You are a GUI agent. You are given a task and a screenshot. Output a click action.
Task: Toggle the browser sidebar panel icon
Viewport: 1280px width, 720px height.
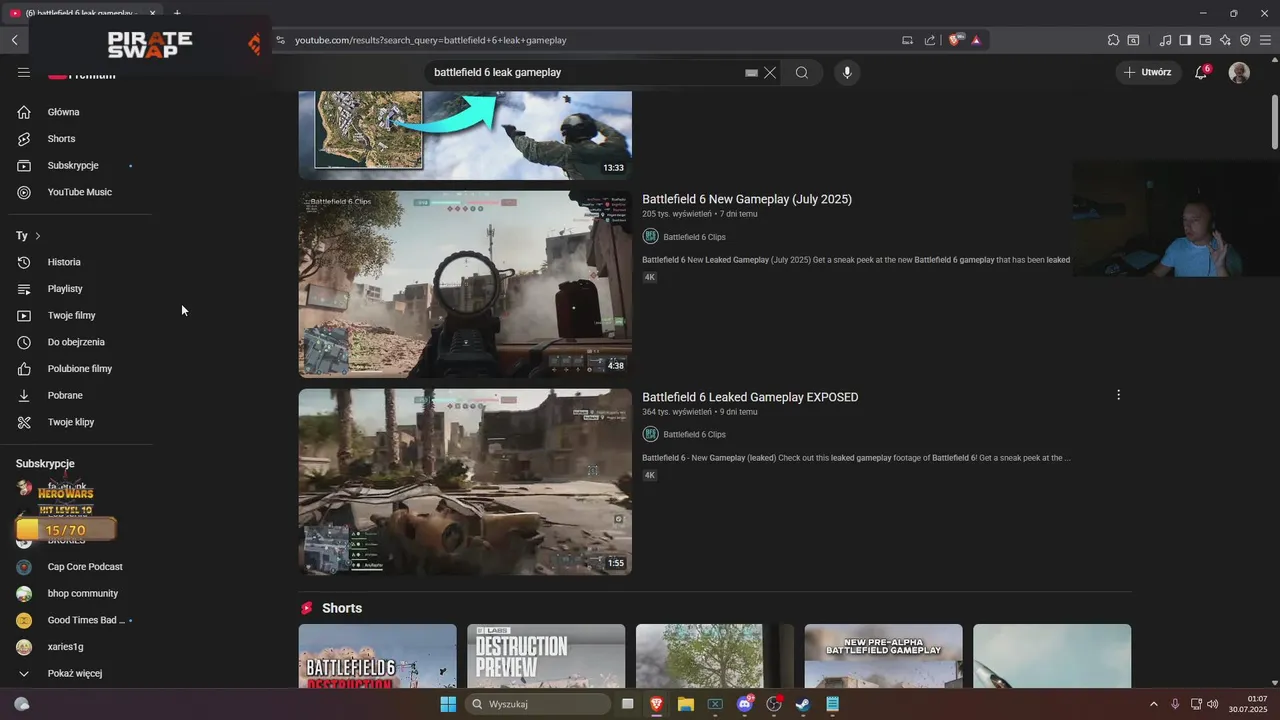coord(1185,40)
